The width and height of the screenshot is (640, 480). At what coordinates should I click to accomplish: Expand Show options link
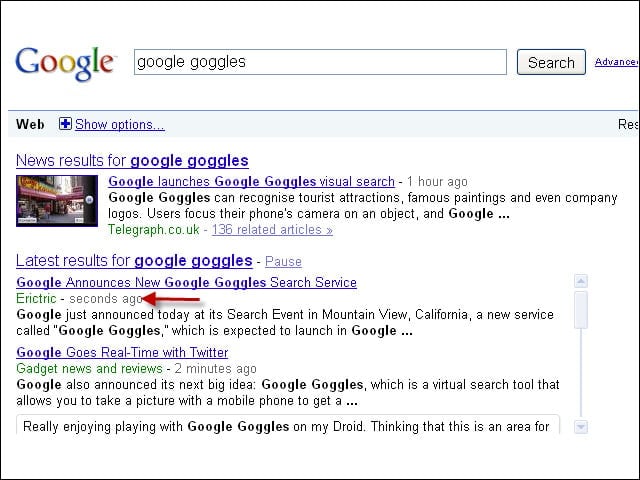pos(120,124)
